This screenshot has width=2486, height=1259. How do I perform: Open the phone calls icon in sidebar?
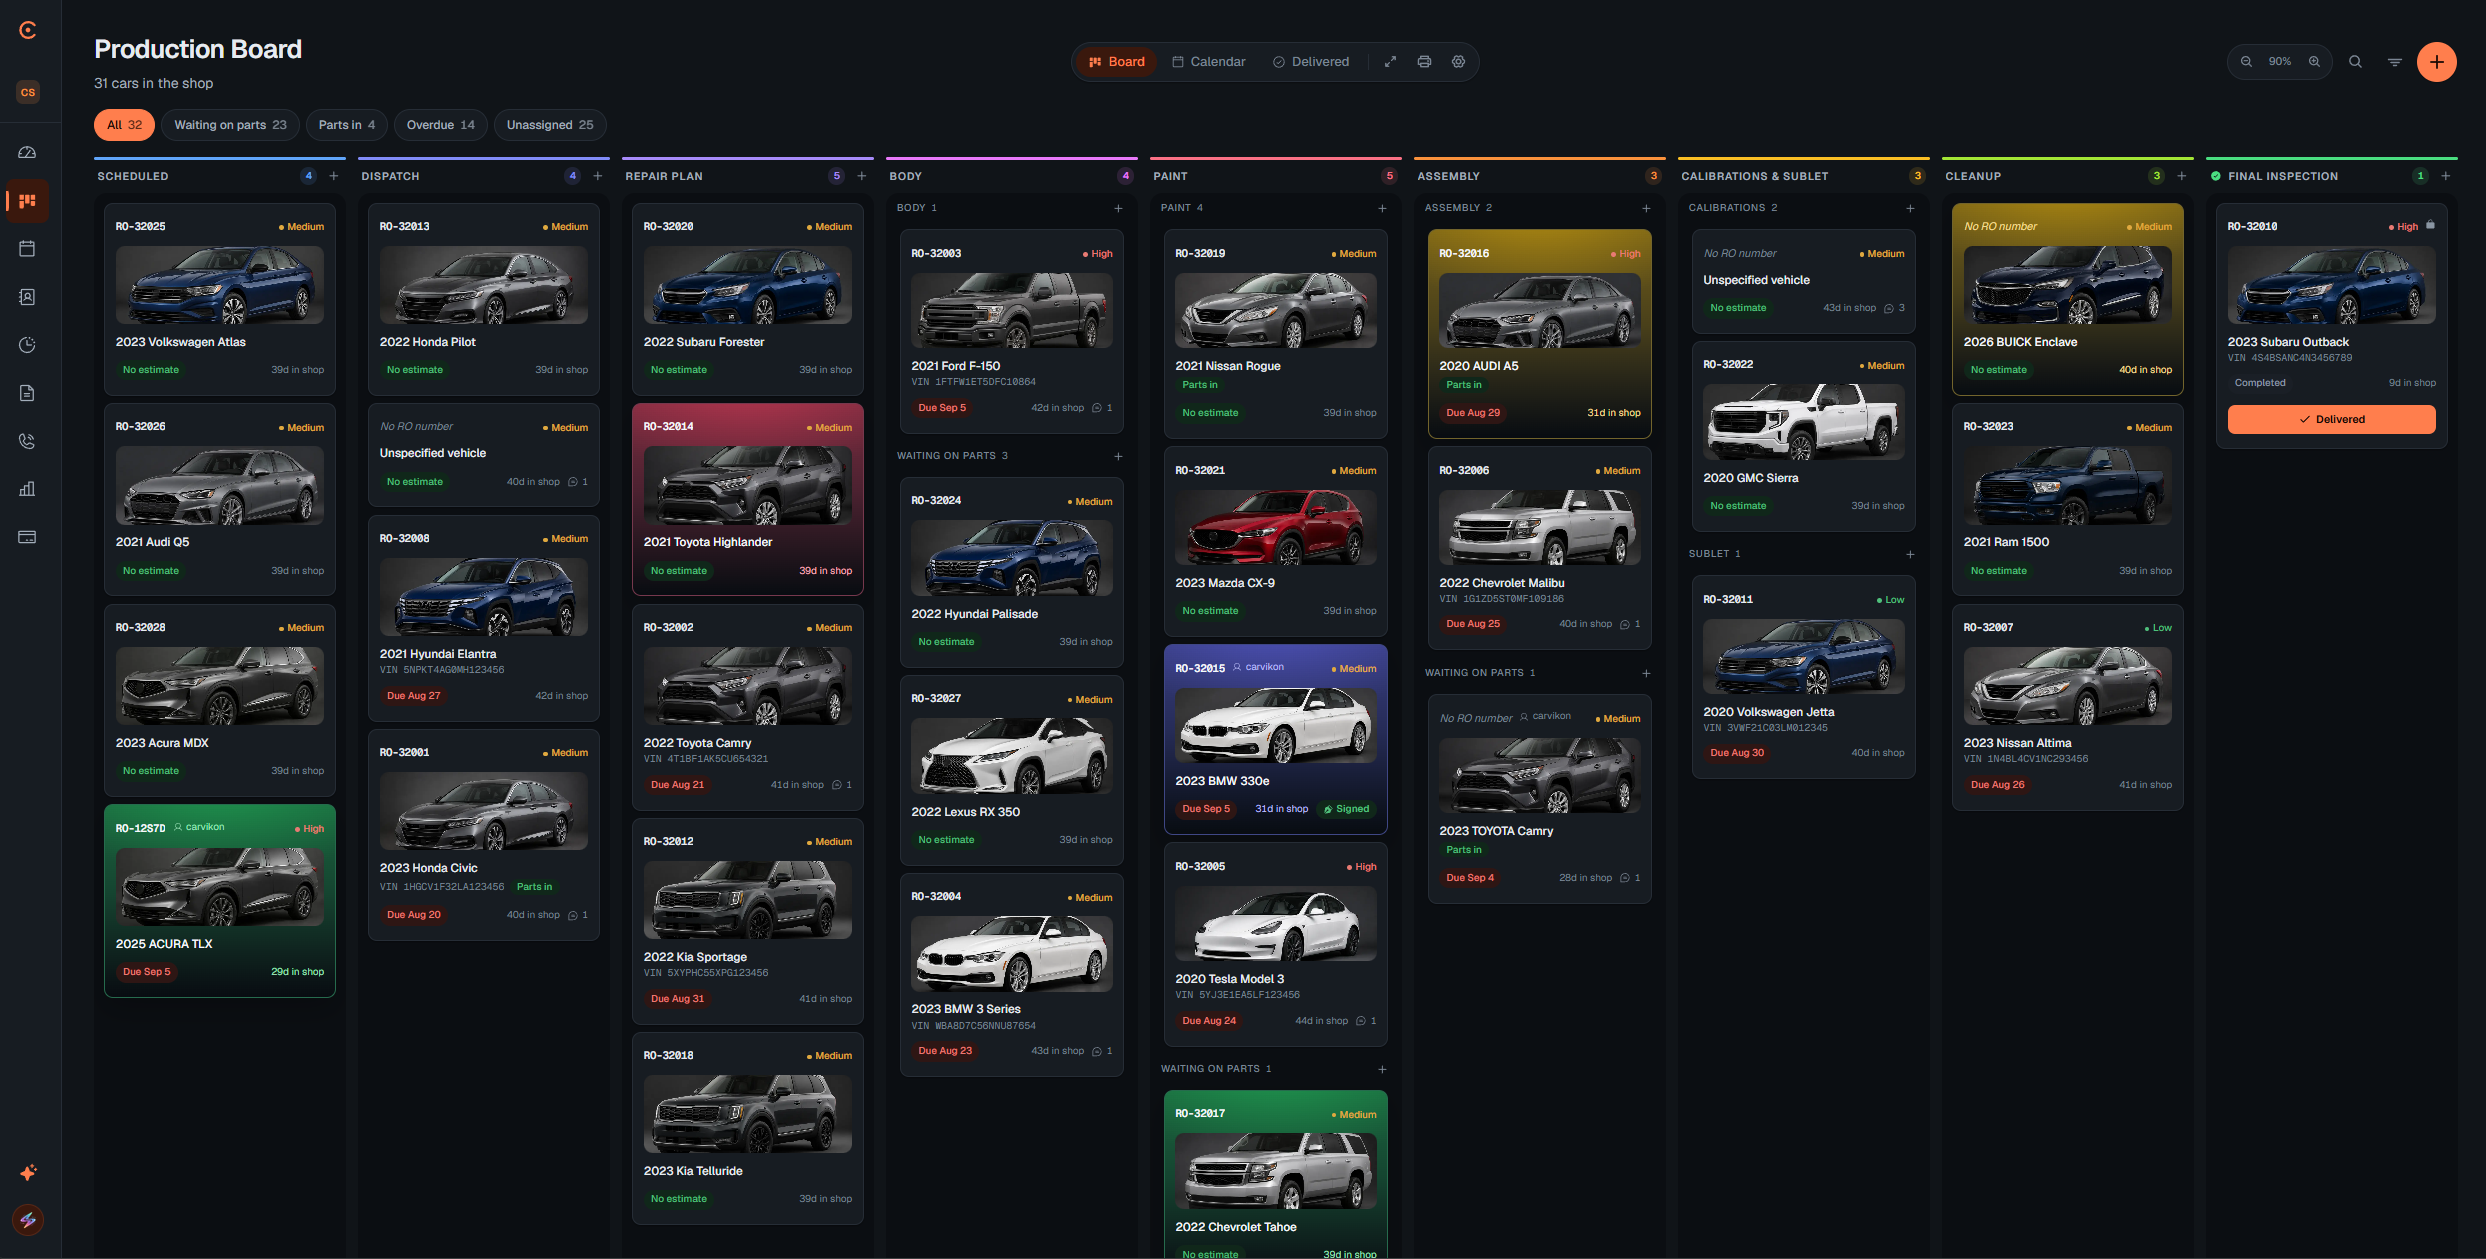pos(27,441)
